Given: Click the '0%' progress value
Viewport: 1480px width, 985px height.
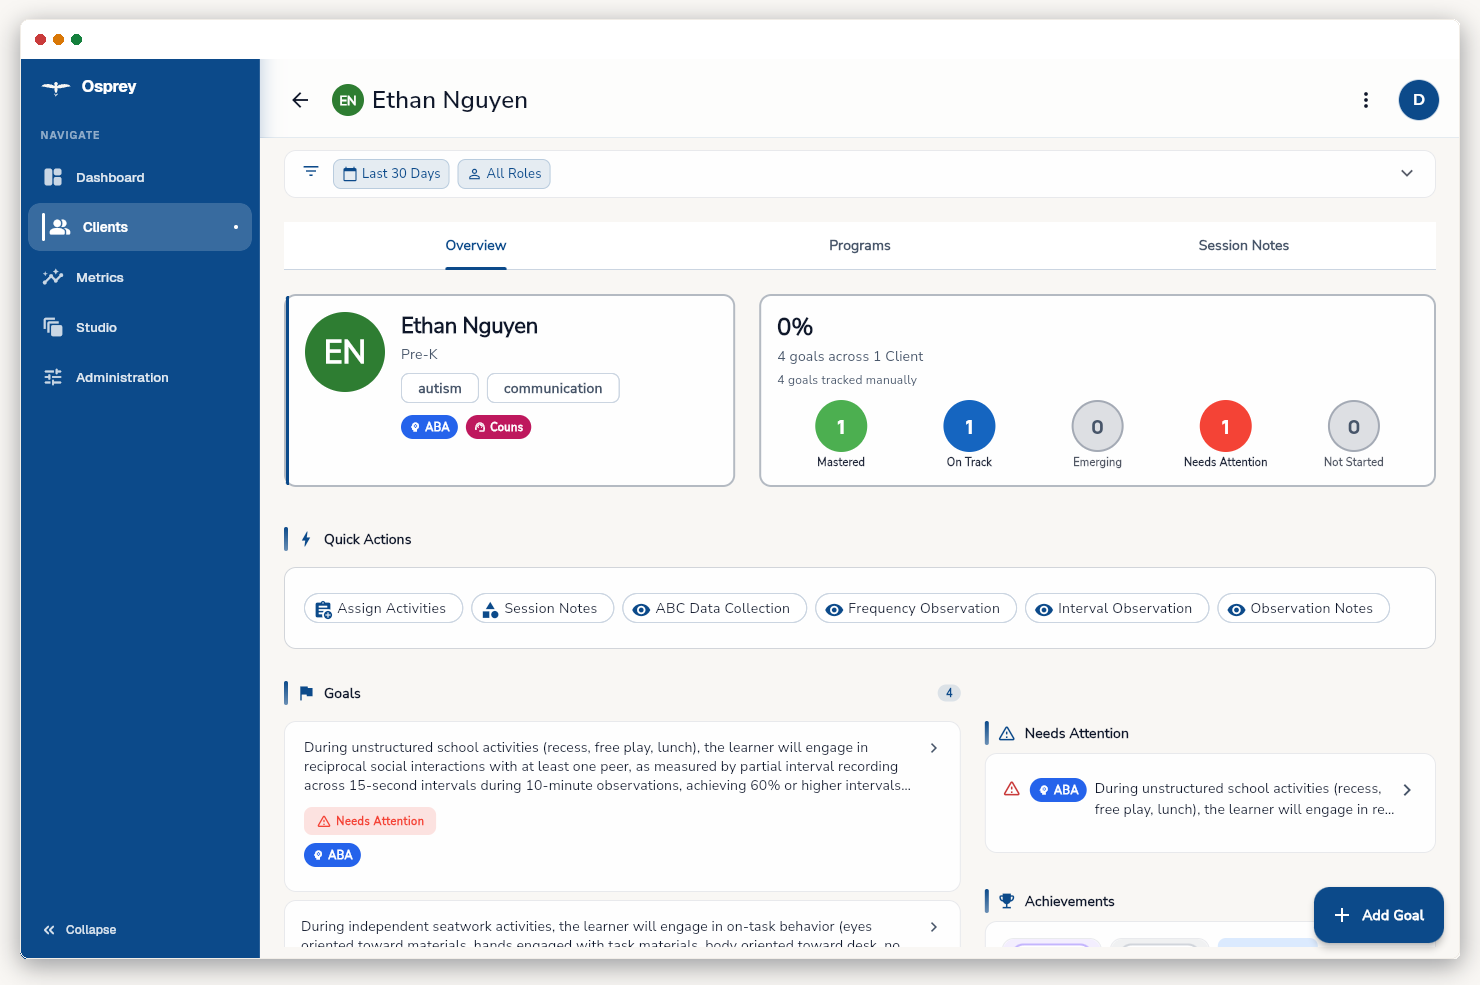Looking at the screenshot, I should coord(795,327).
